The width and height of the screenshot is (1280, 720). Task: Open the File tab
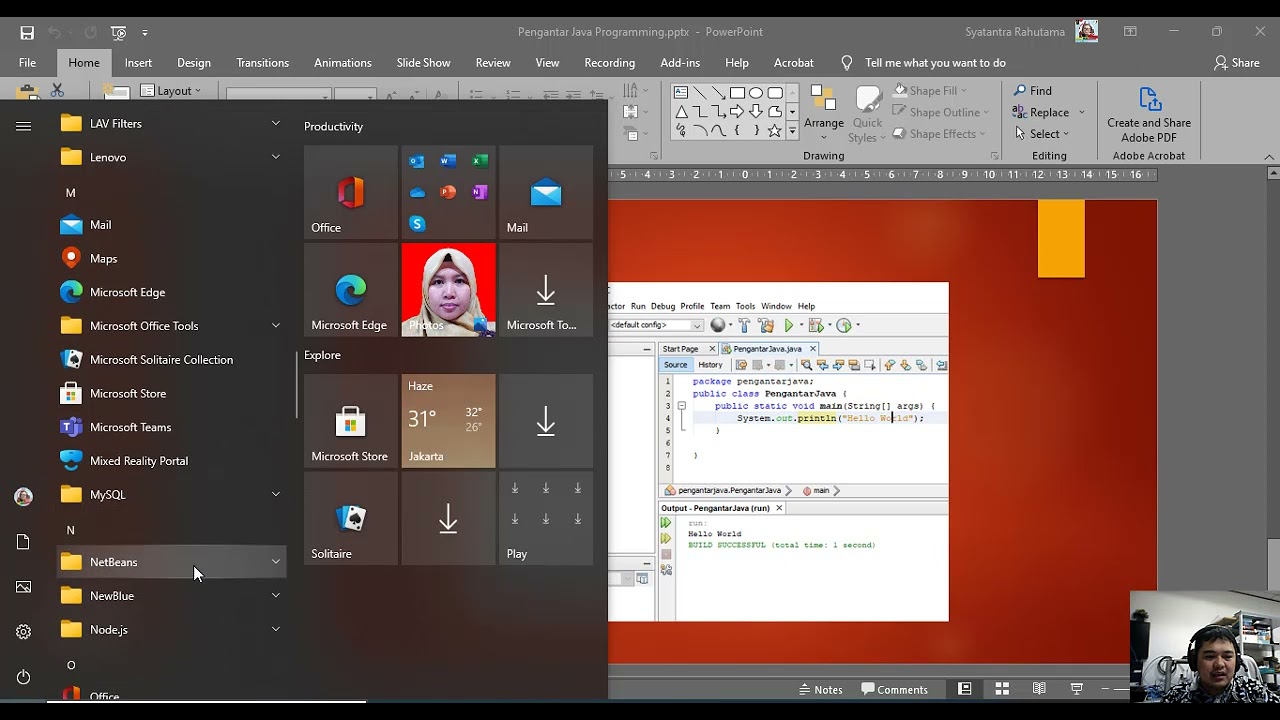tap(27, 63)
